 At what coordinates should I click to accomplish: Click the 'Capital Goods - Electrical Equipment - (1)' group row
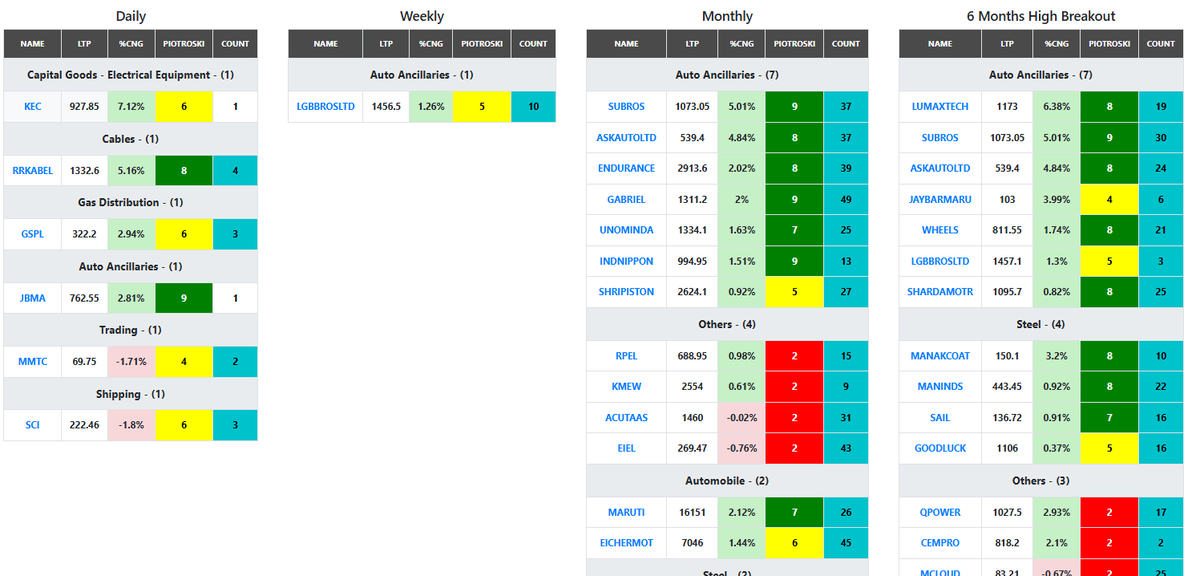pos(130,75)
